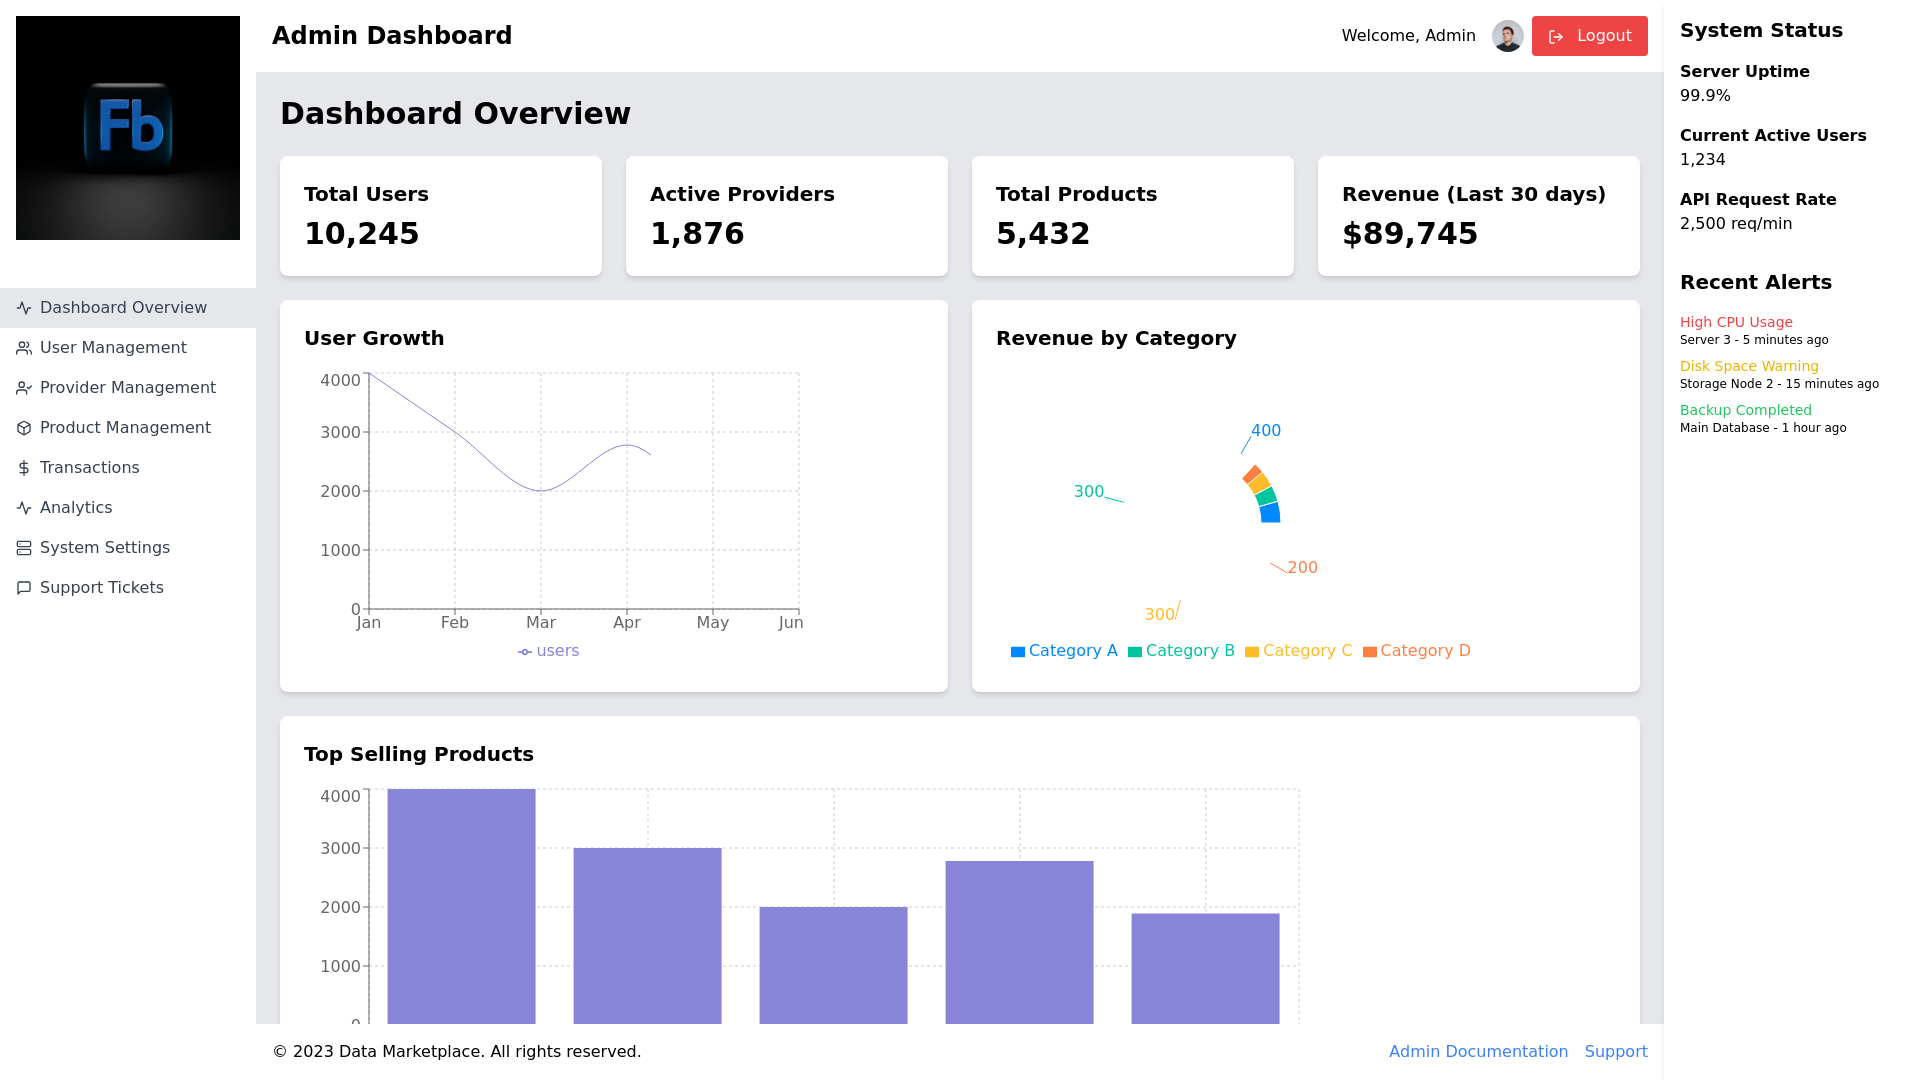Open System Settings
The image size is (1920, 1080).
(x=128, y=548)
